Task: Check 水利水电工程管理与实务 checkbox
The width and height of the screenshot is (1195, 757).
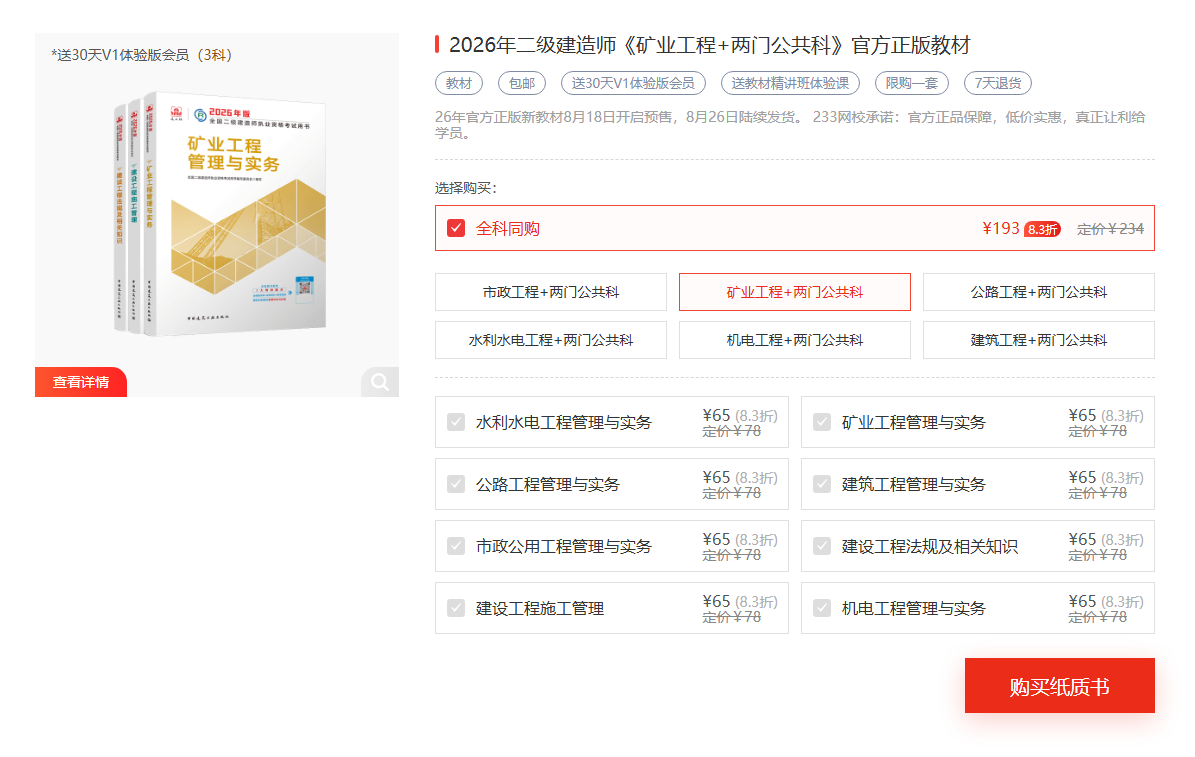Action: pos(456,422)
